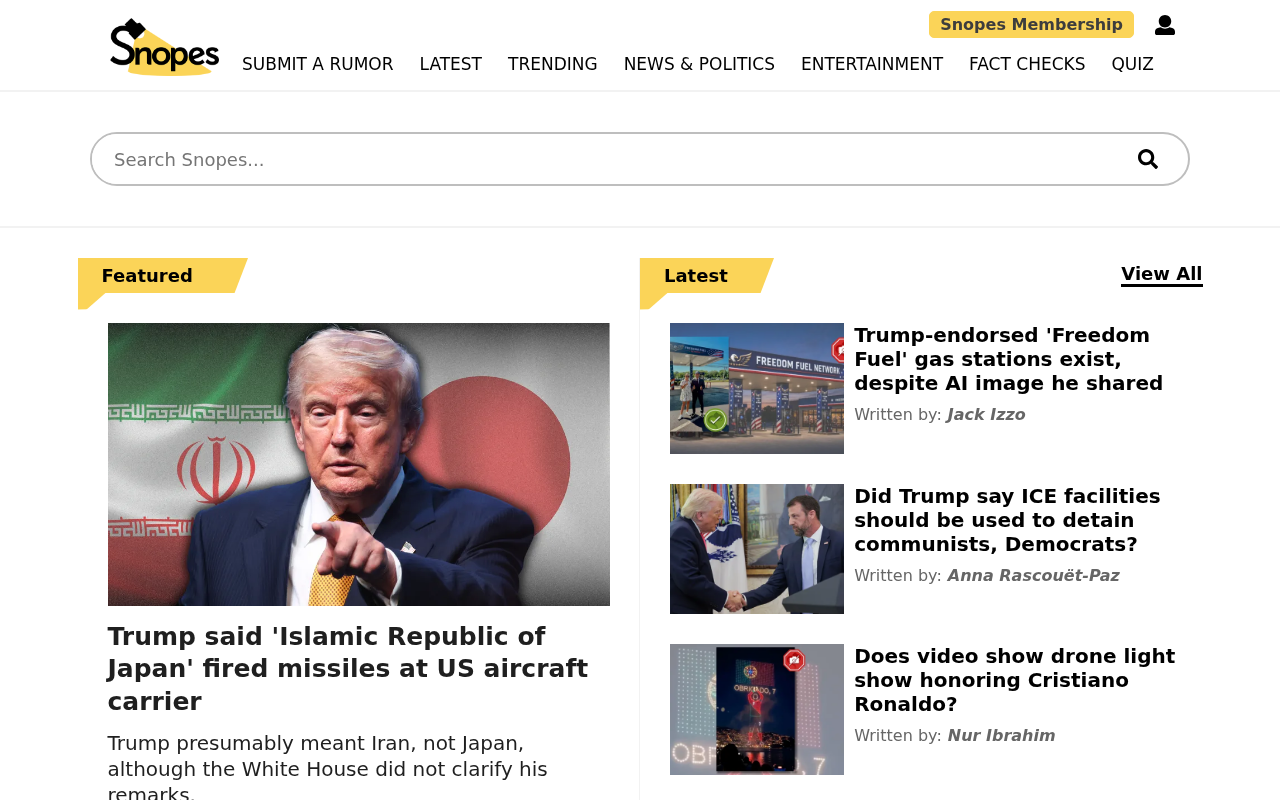Viewport: 1280px width, 800px height.
Task: Go to Latest in navigation bar
Action: [451, 64]
